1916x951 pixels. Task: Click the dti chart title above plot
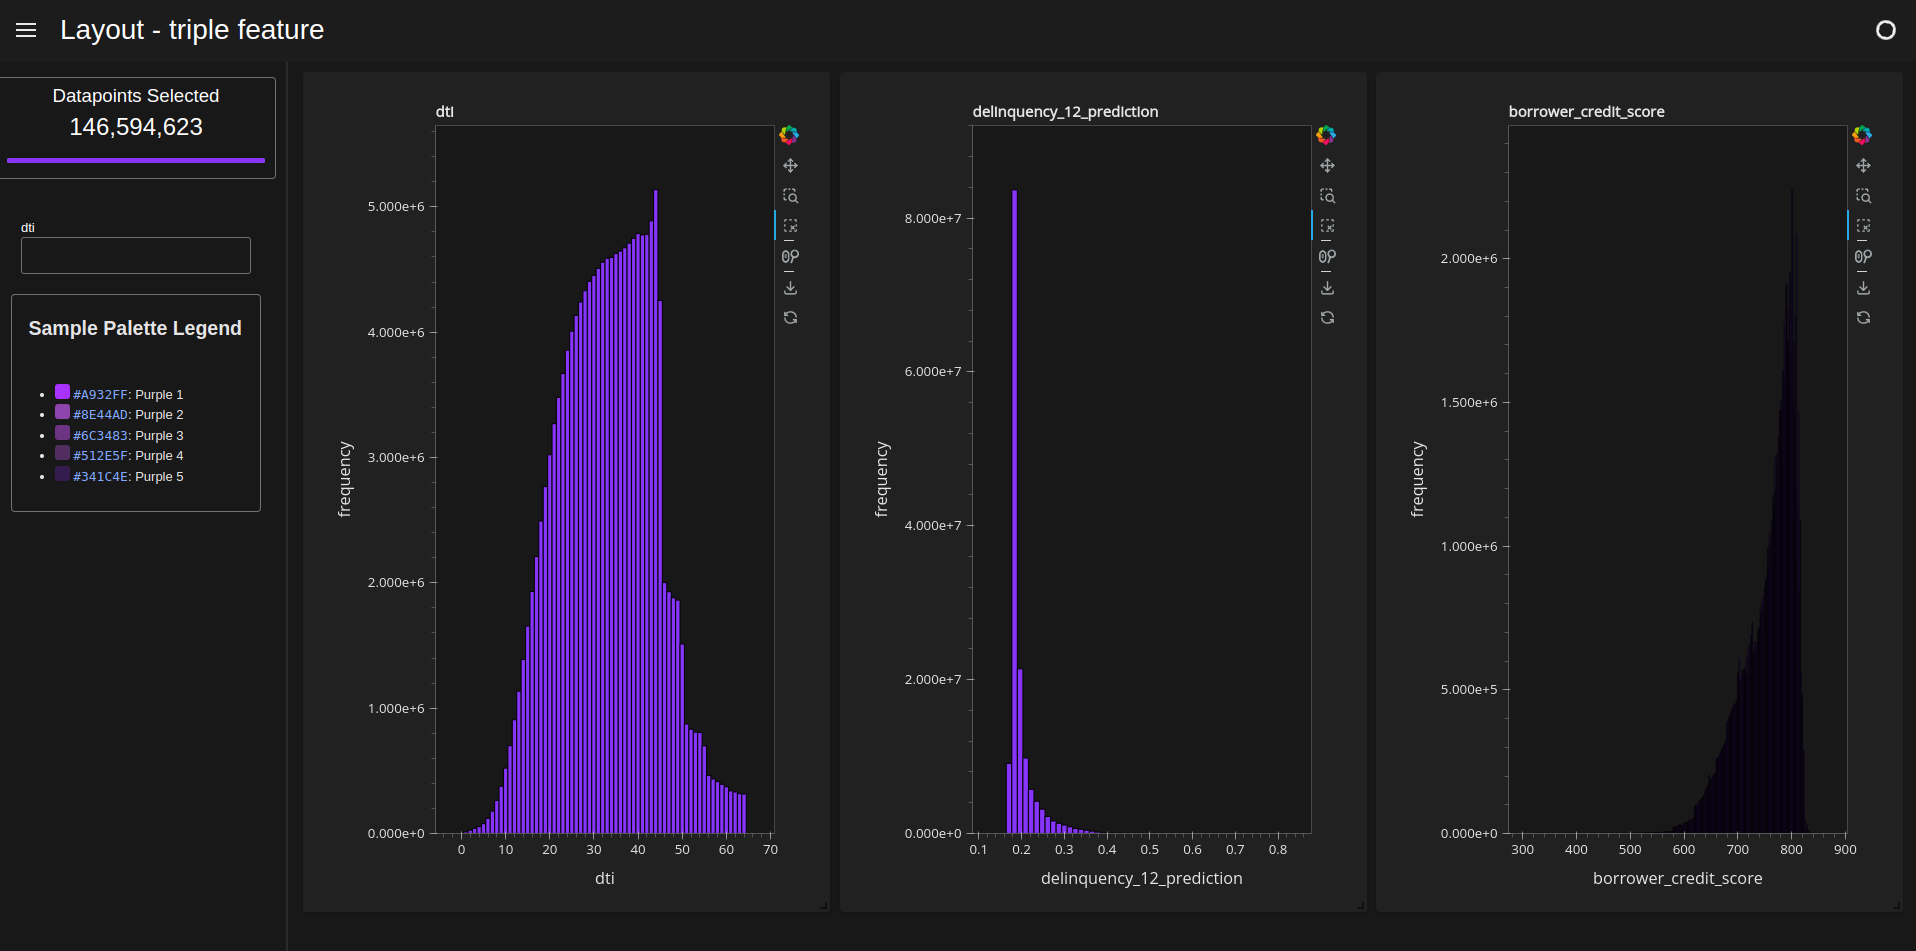coord(445,112)
